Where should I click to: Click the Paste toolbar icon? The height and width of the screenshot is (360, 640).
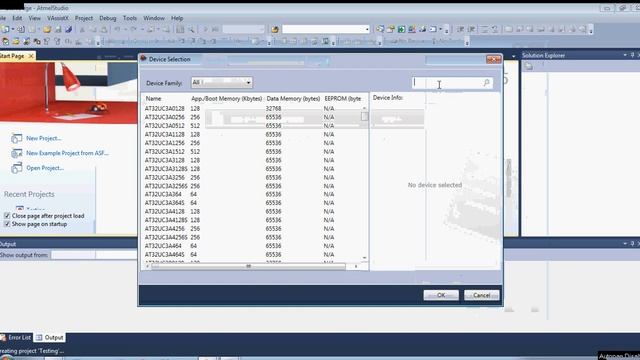[104, 29]
